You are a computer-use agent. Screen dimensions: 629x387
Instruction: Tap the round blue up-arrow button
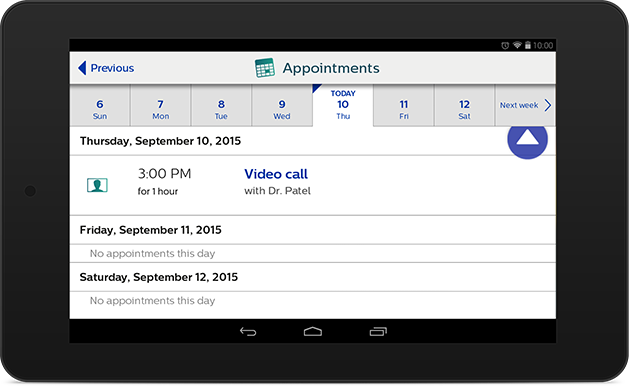(x=527, y=138)
